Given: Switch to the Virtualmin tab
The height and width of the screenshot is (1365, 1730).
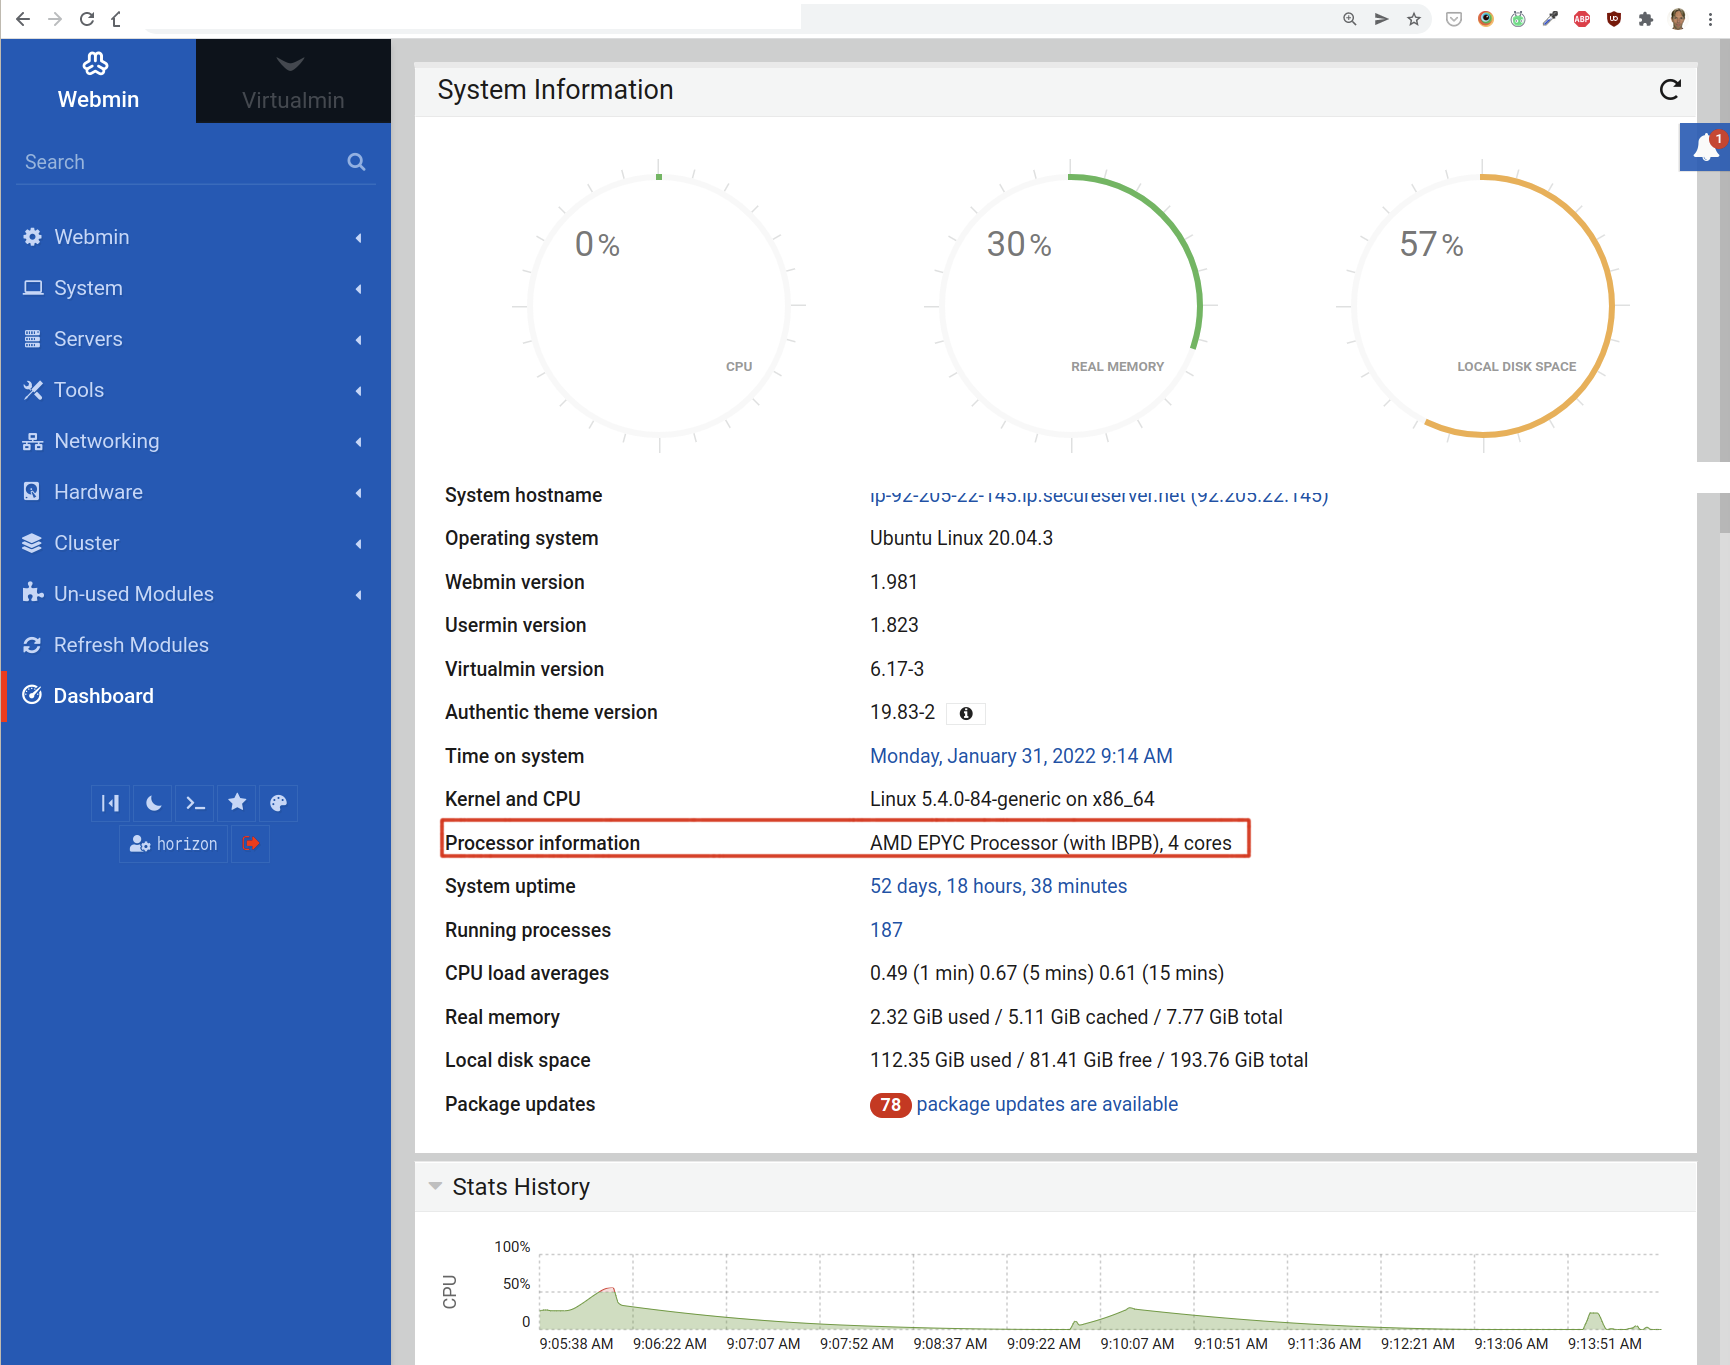Looking at the screenshot, I should point(293,82).
